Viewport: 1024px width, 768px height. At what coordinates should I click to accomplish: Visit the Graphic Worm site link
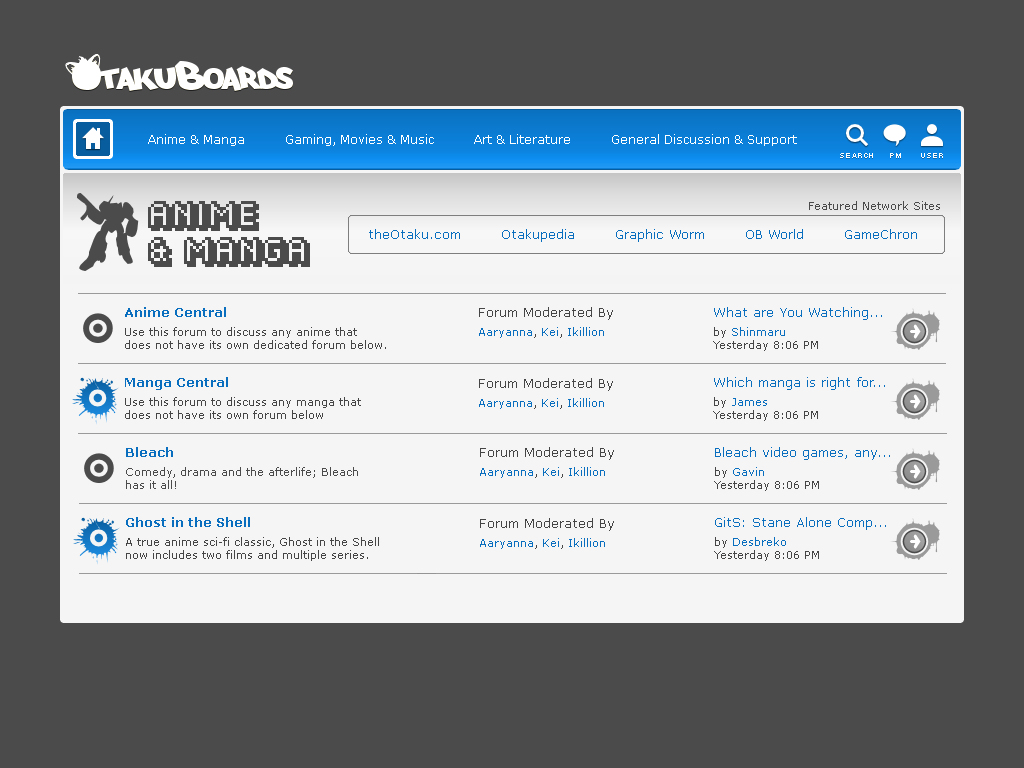coord(660,234)
